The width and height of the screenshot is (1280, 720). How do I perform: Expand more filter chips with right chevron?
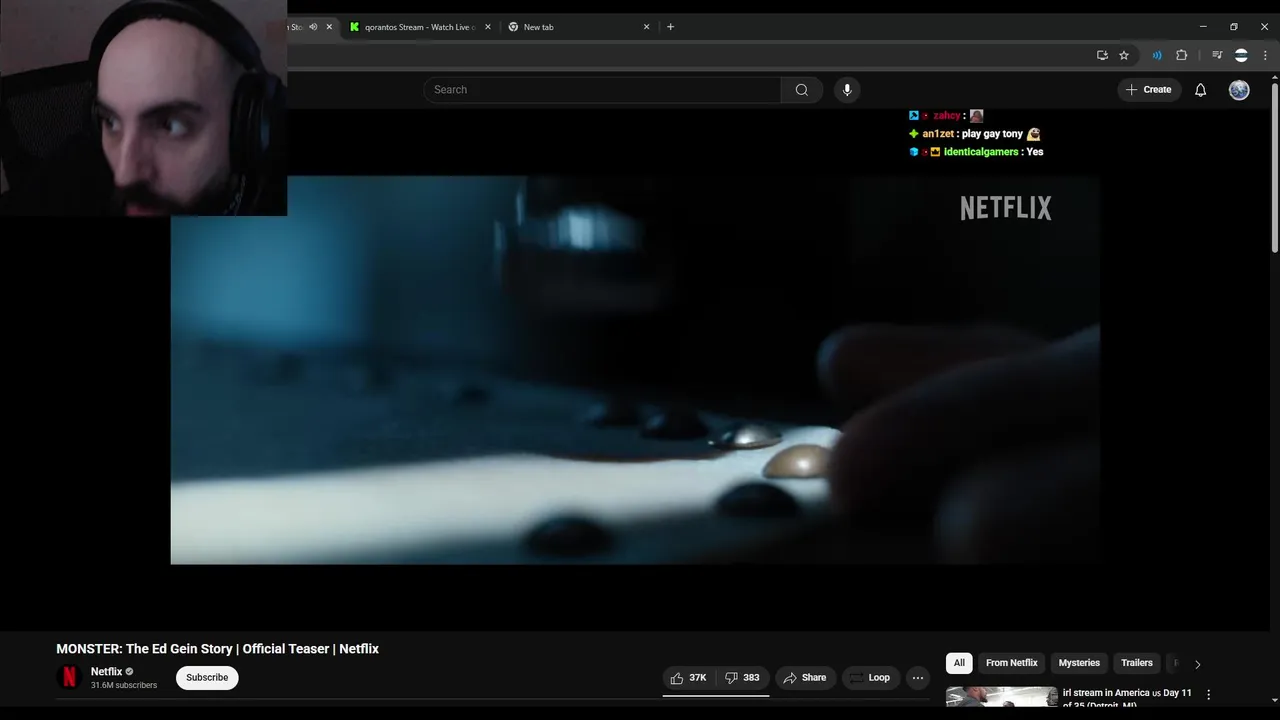(1197, 664)
